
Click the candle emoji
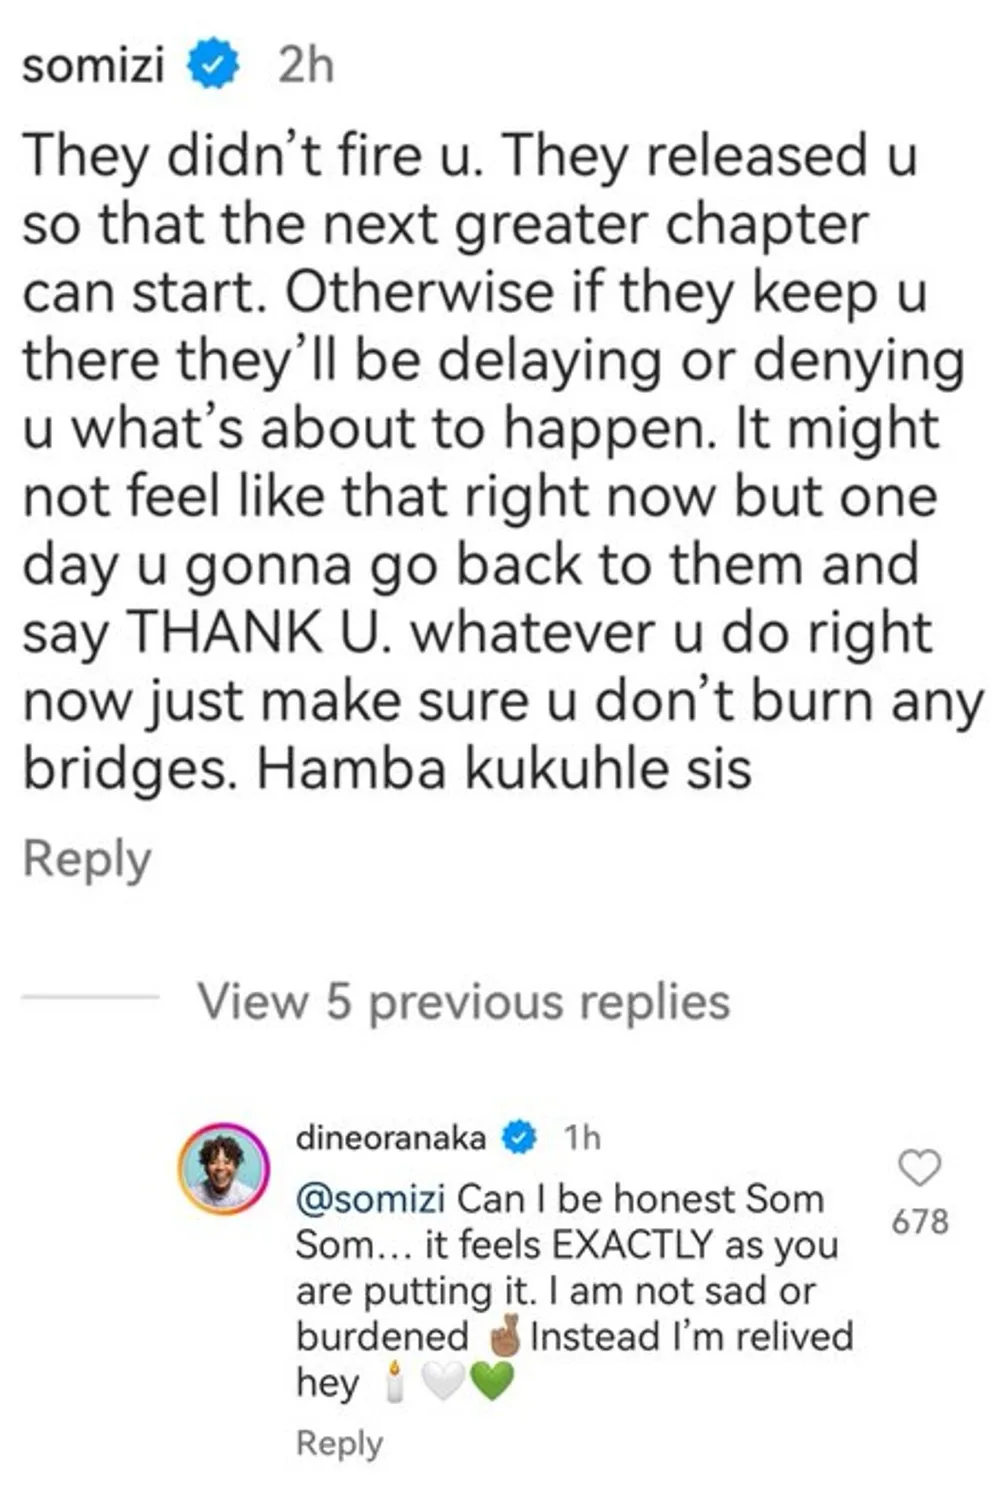click(x=394, y=1383)
